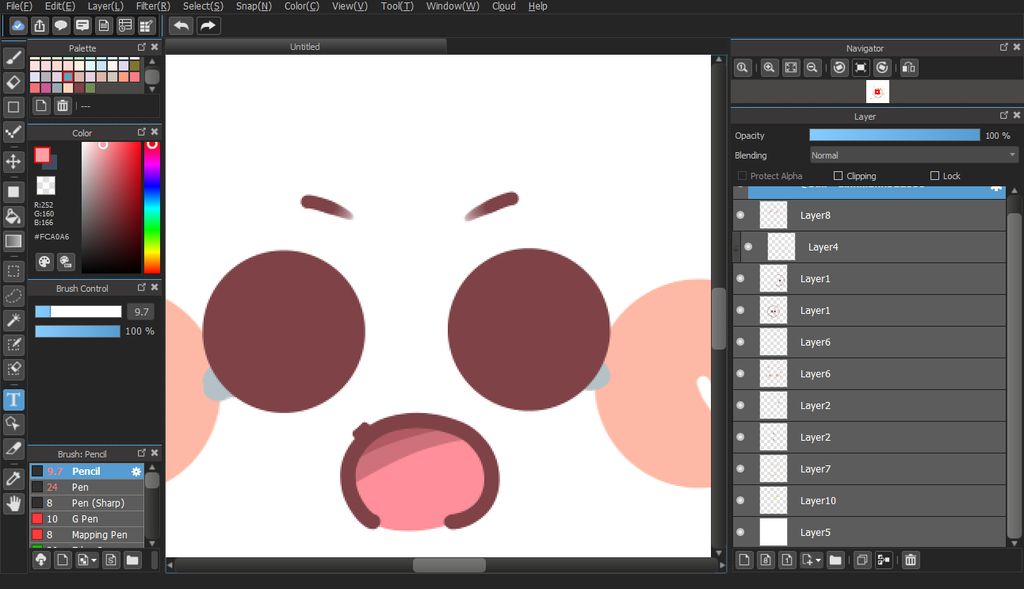This screenshot has width=1024, height=589.
Task: Open the Blending mode dropdown
Action: [x=914, y=155]
